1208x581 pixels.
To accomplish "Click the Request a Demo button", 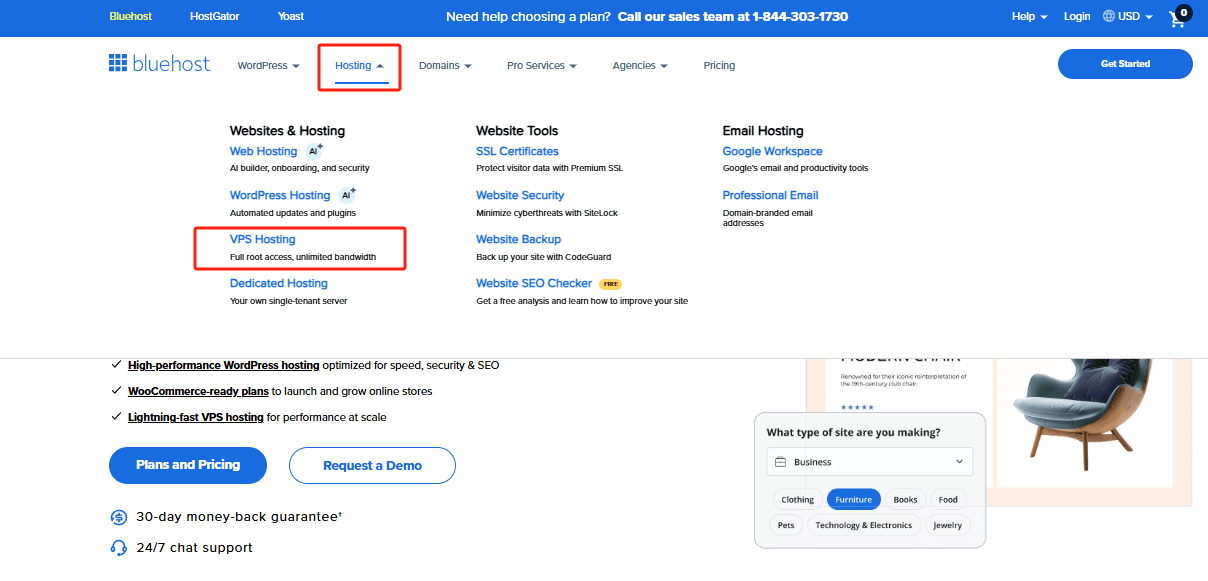I will point(372,465).
